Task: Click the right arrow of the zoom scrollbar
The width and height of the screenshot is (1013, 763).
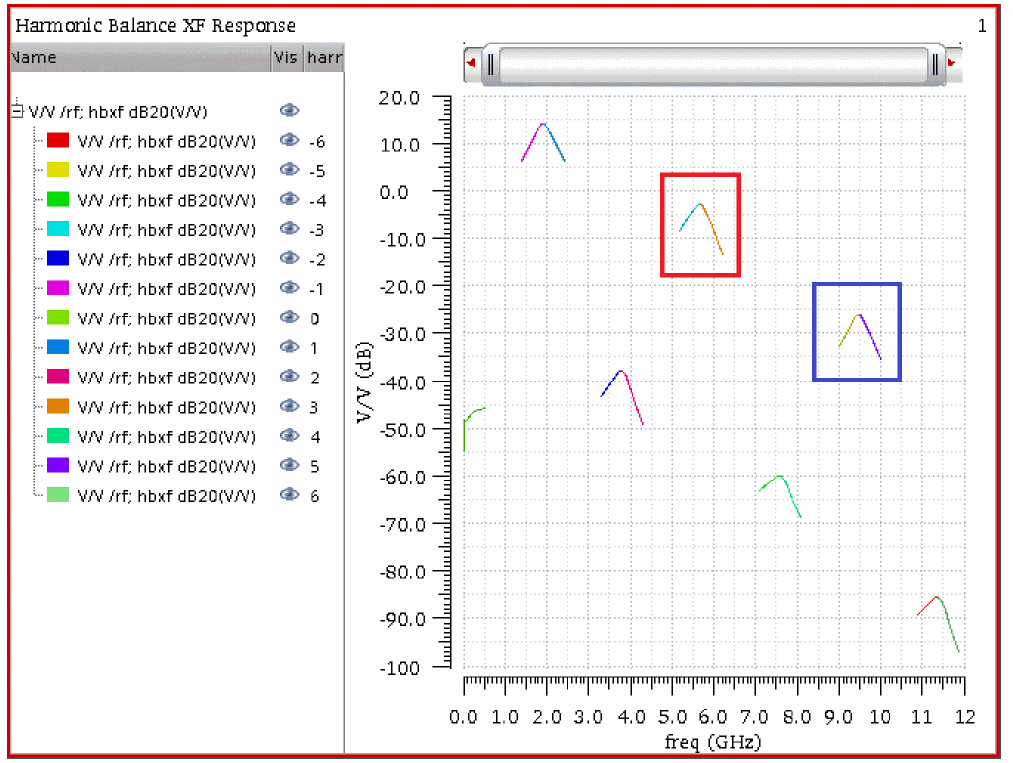Action: (952, 63)
